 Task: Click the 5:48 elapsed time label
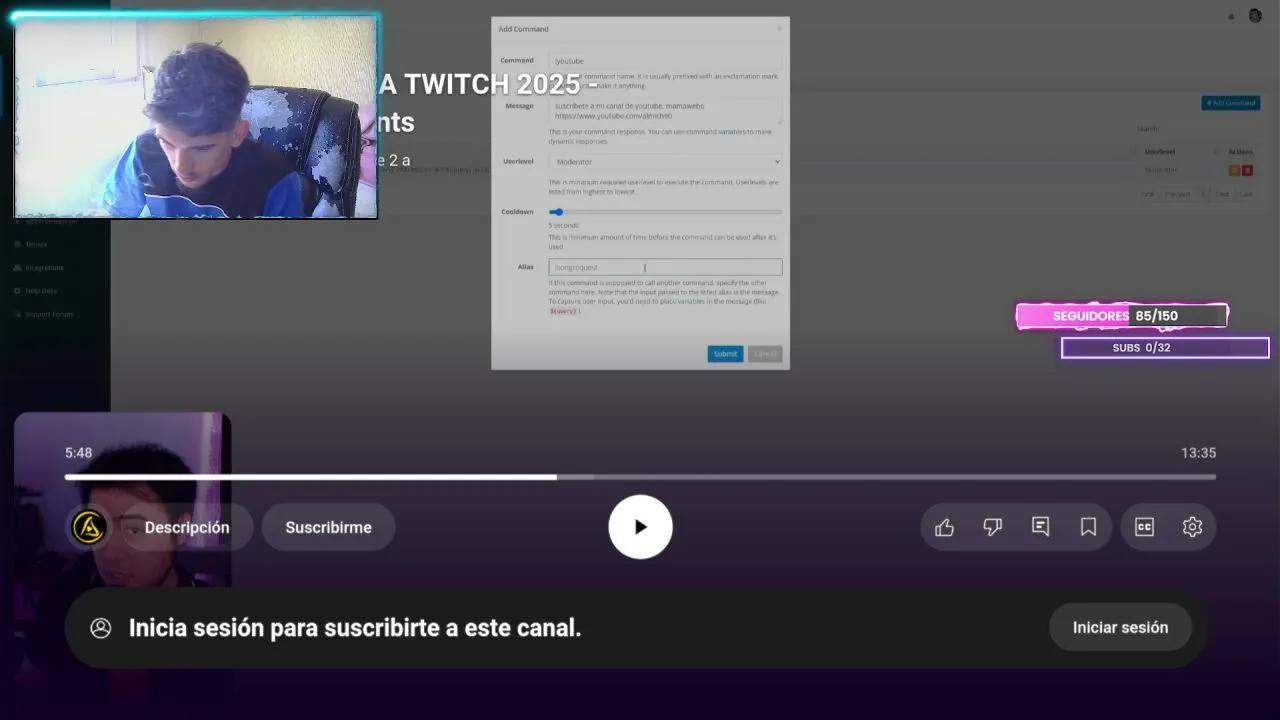pyautogui.click(x=78, y=453)
